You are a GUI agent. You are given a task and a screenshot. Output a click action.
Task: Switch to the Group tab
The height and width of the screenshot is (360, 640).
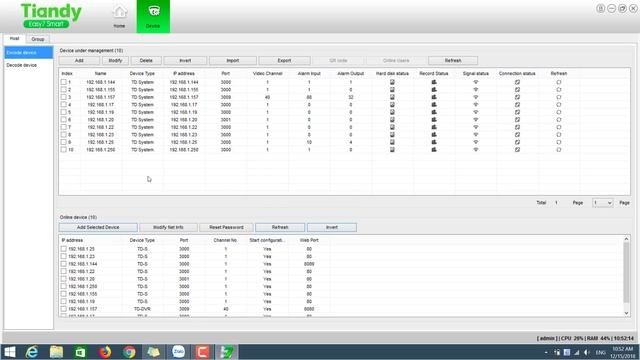click(x=38, y=39)
